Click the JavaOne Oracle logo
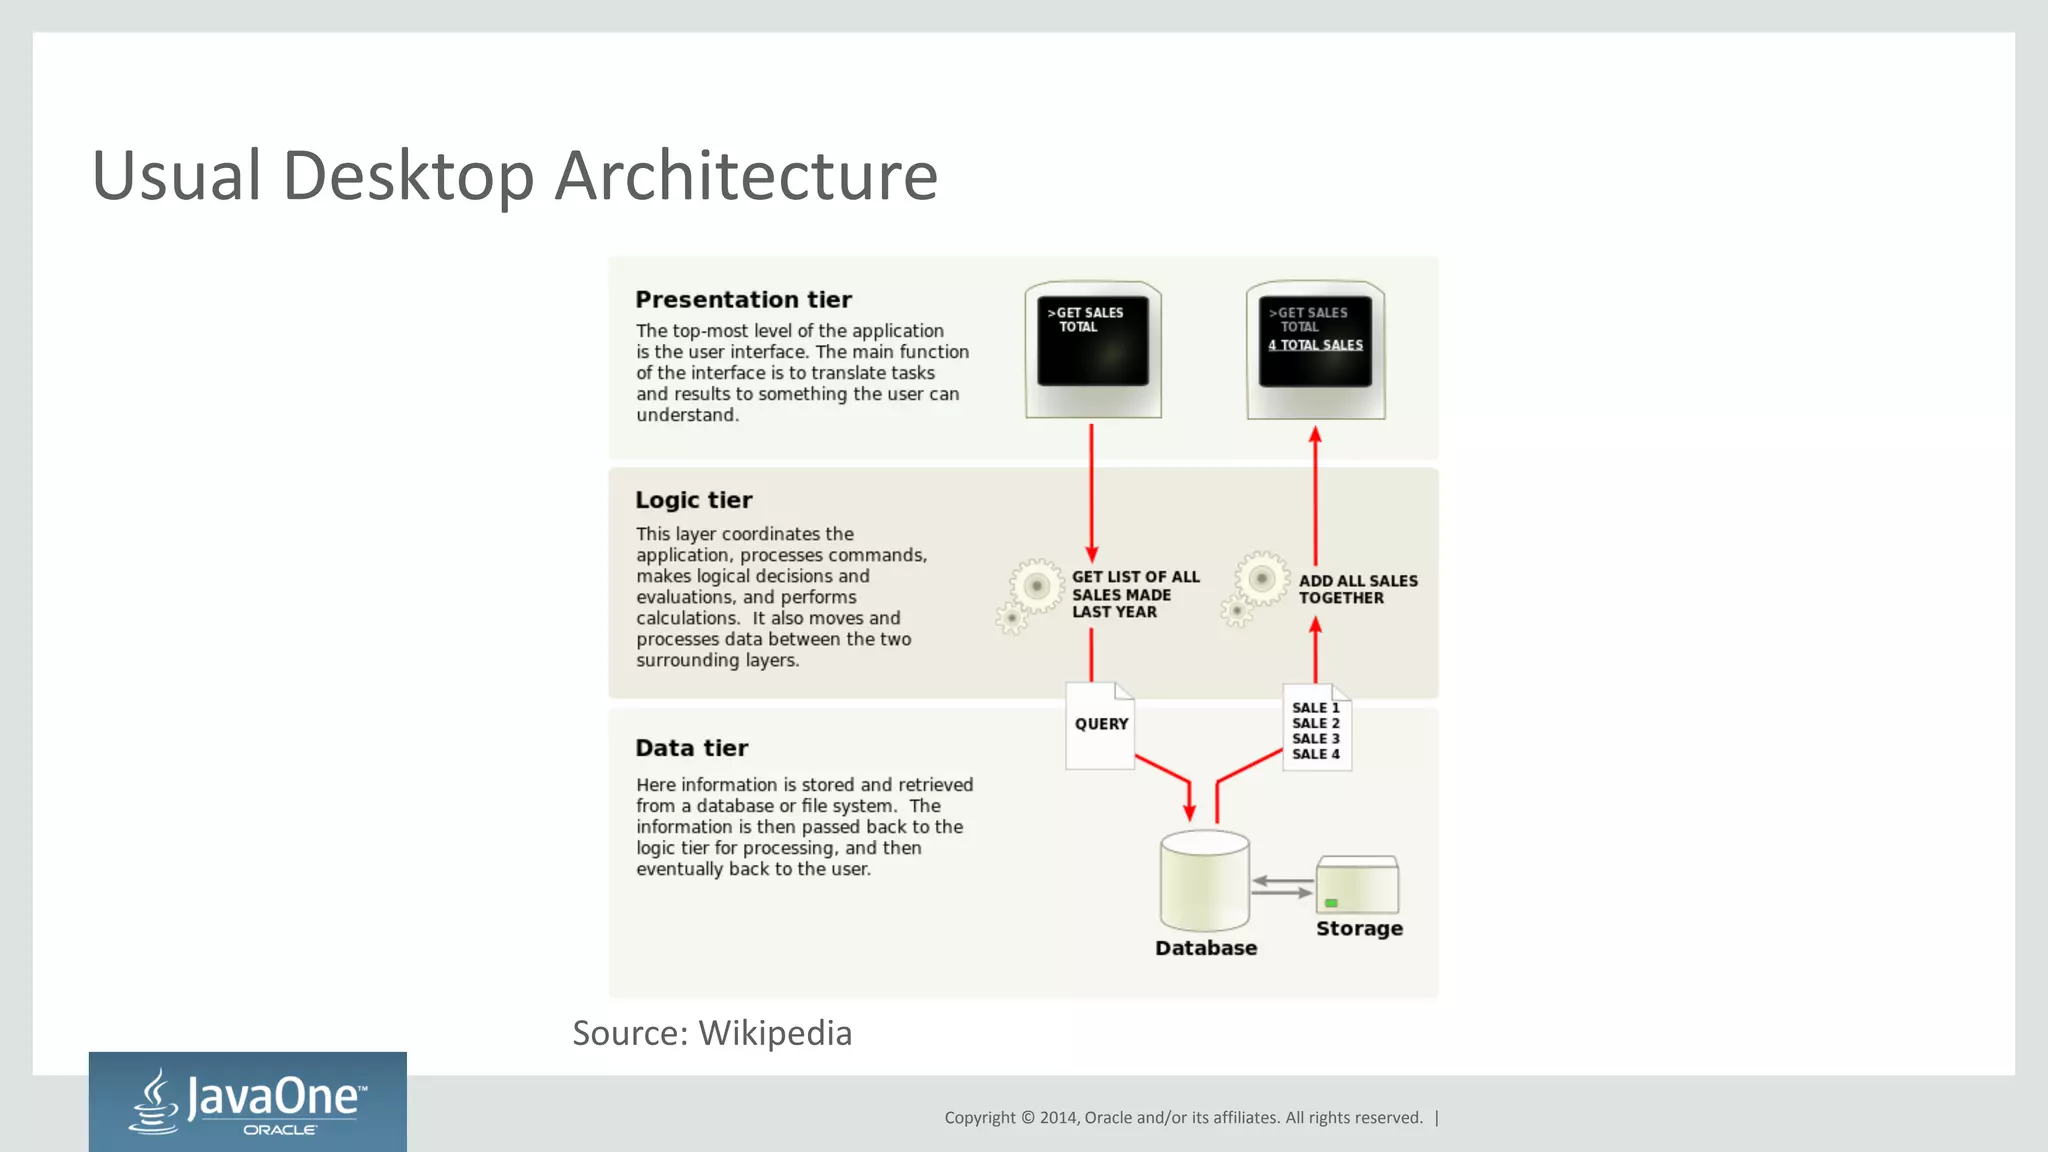Viewport: 2048px width, 1152px height. click(248, 1101)
